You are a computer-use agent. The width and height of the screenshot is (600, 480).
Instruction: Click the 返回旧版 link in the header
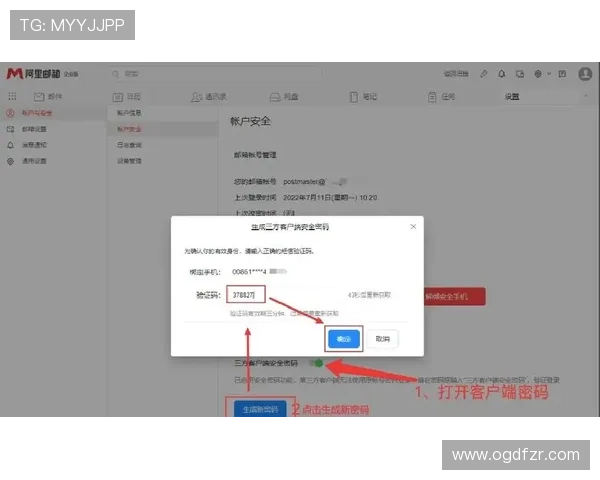(x=456, y=73)
